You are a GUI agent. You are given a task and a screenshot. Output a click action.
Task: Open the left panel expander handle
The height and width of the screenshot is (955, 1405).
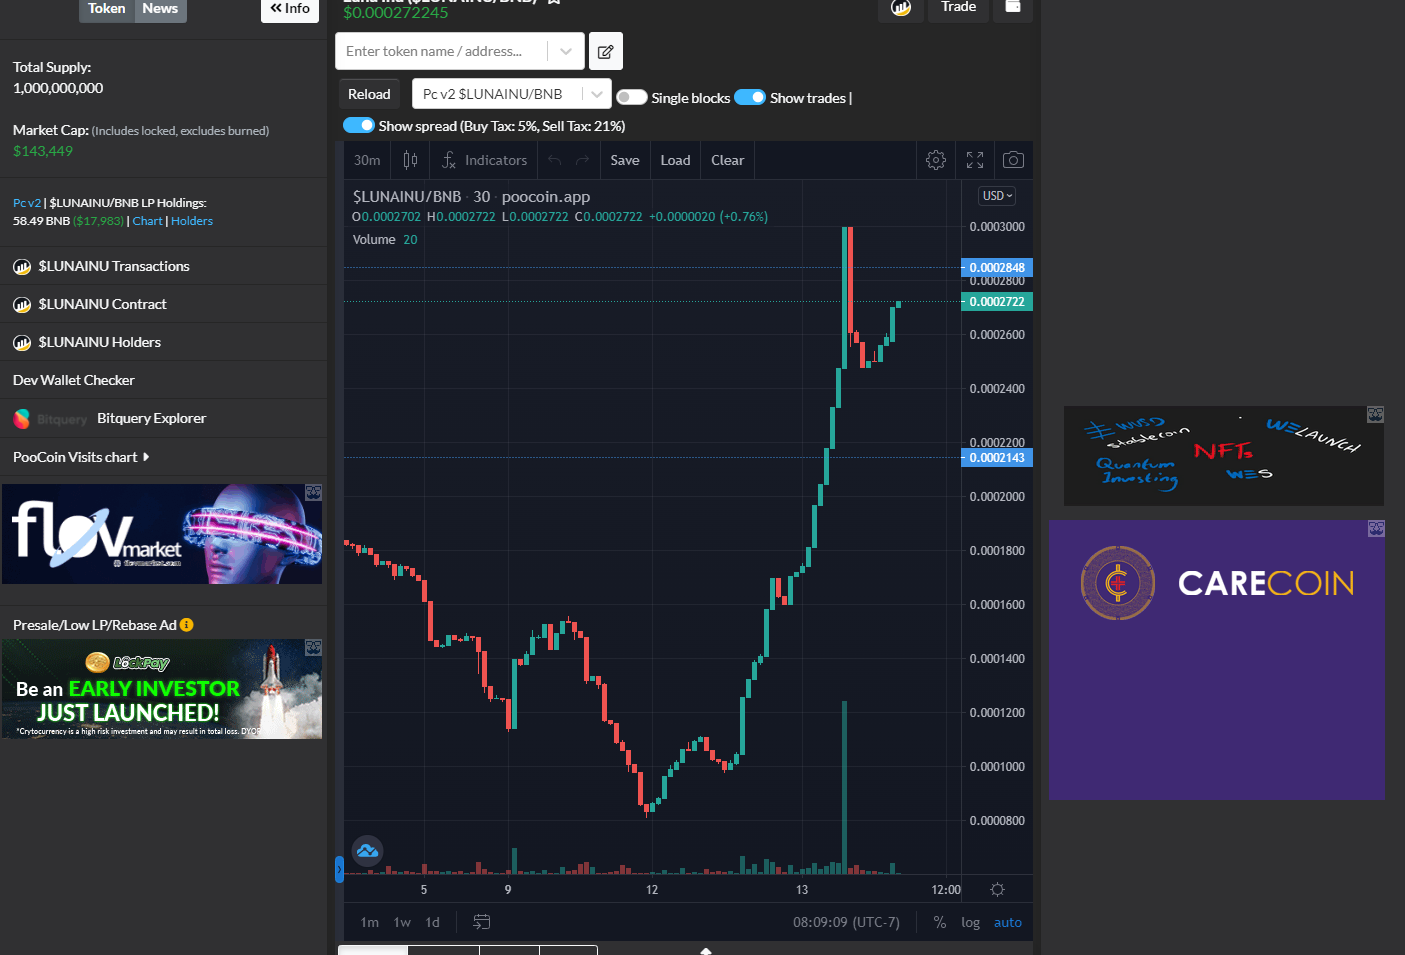pos(339,868)
